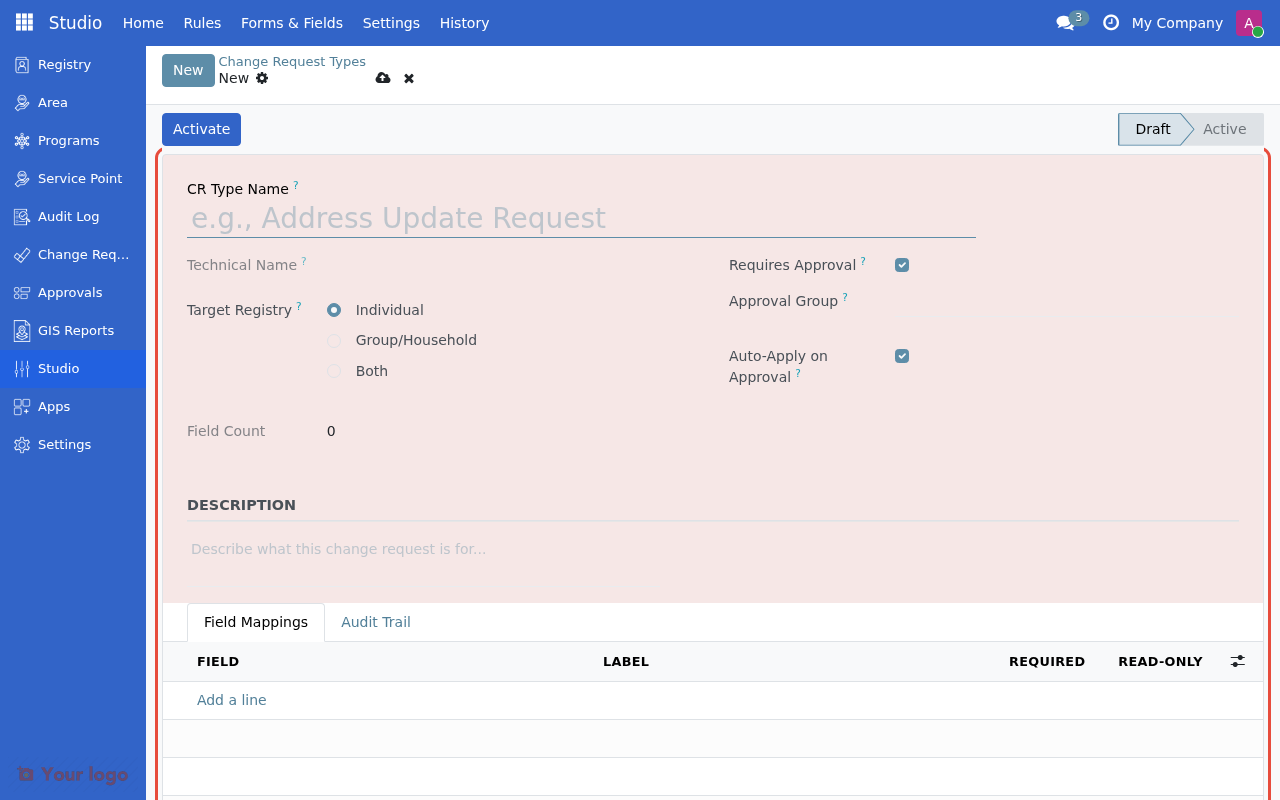Image resolution: width=1280 pixels, height=800 pixels.
Task: Open the Registry section from the sidebar
Action: [x=63, y=64]
